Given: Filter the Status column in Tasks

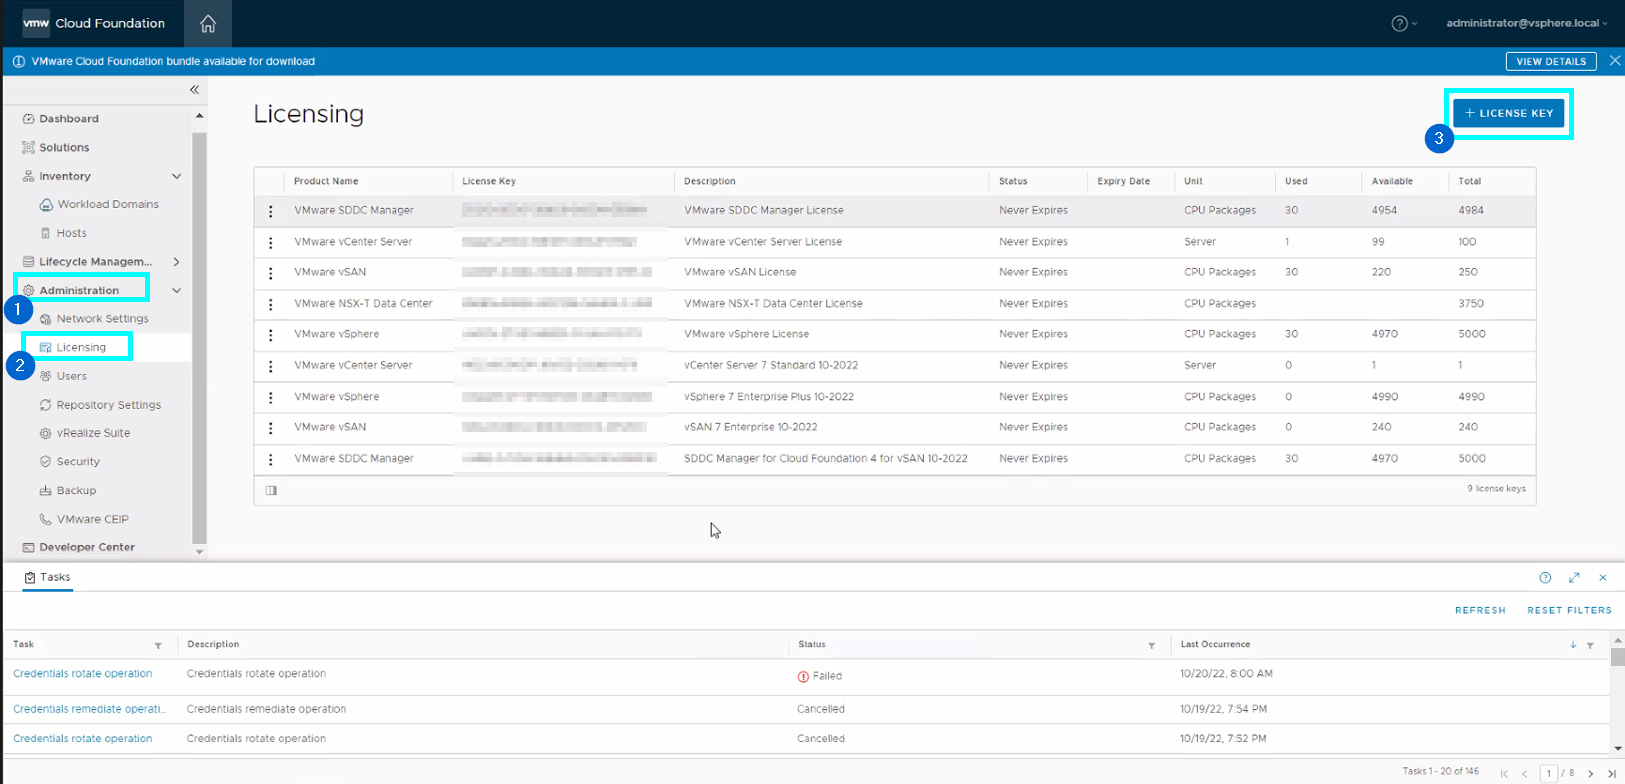Looking at the screenshot, I should (x=1151, y=645).
